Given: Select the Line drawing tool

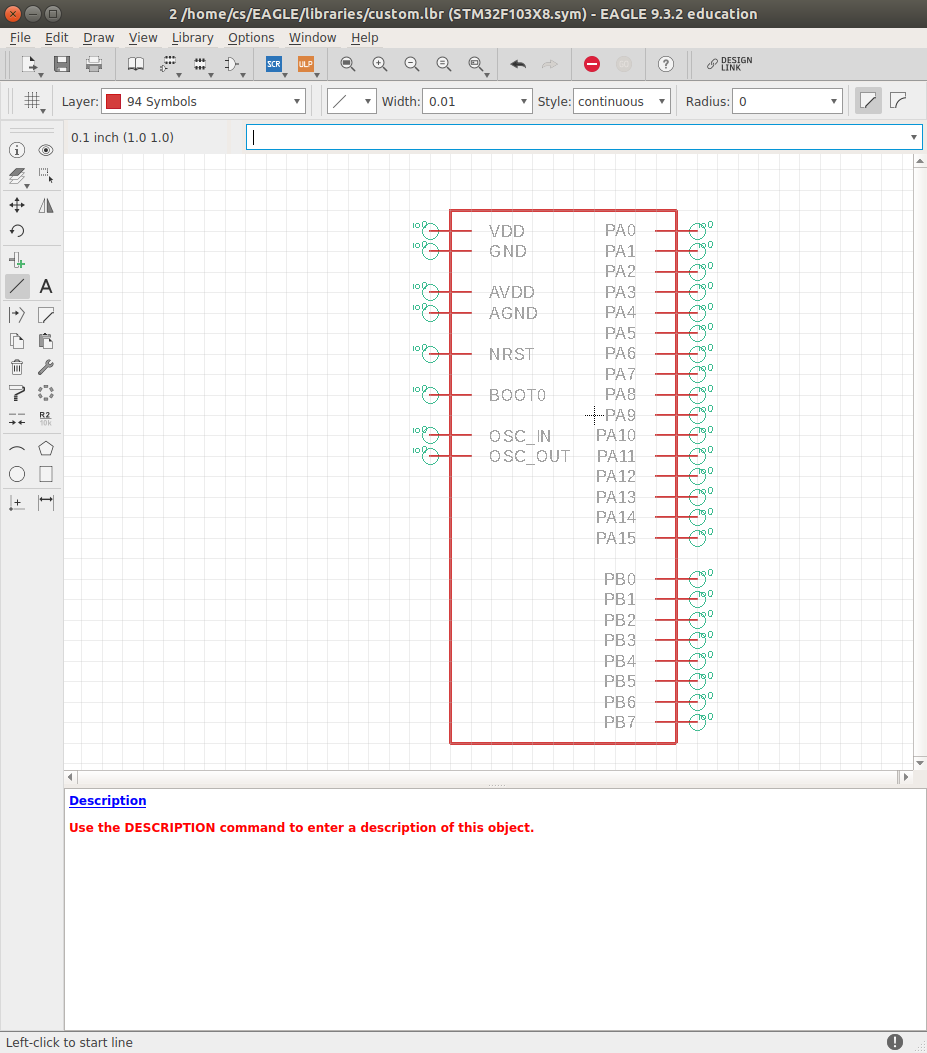Looking at the screenshot, I should click(17, 287).
